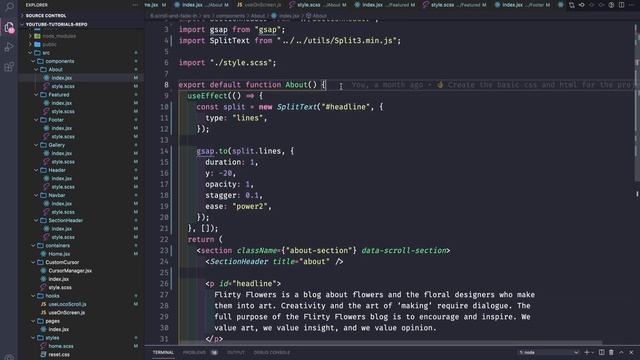Select the DEBUG CONSOLE panel tab
This screenshot has width=640, height=360.
tap(272, 352)
